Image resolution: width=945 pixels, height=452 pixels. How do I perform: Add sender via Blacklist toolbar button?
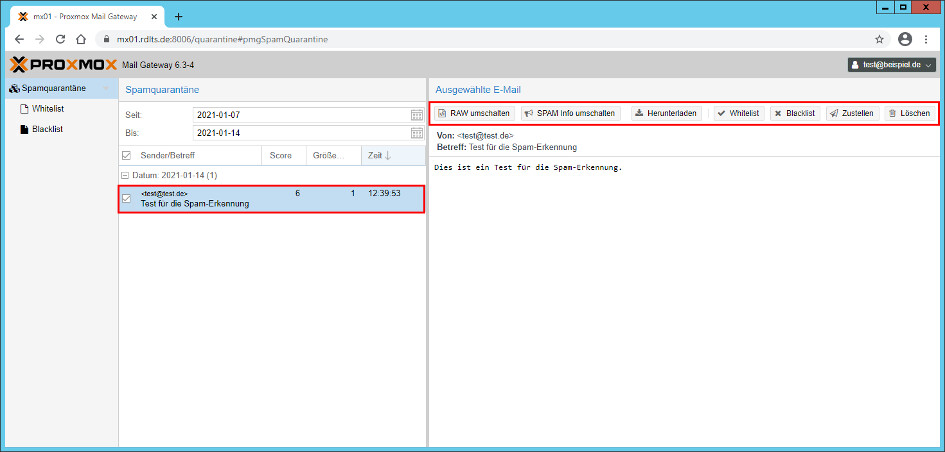[794, 113]
